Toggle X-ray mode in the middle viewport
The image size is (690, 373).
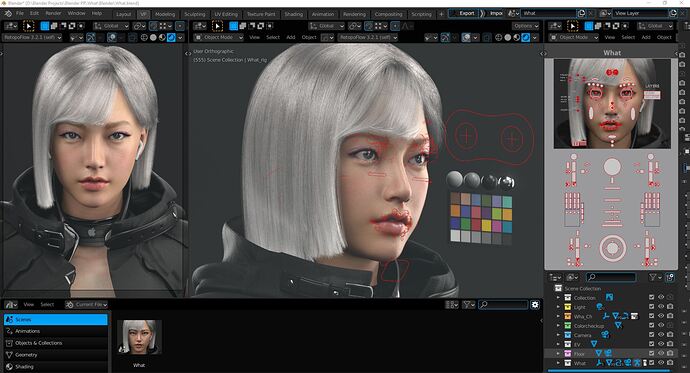486,37
